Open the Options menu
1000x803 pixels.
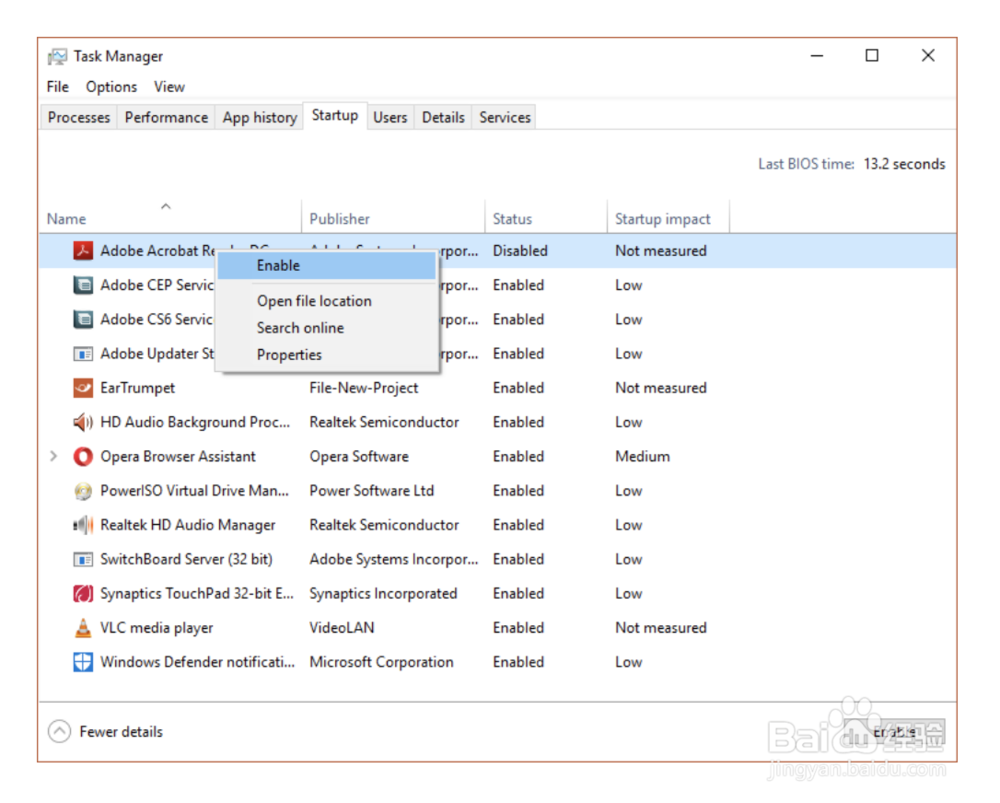coord(112,87)
